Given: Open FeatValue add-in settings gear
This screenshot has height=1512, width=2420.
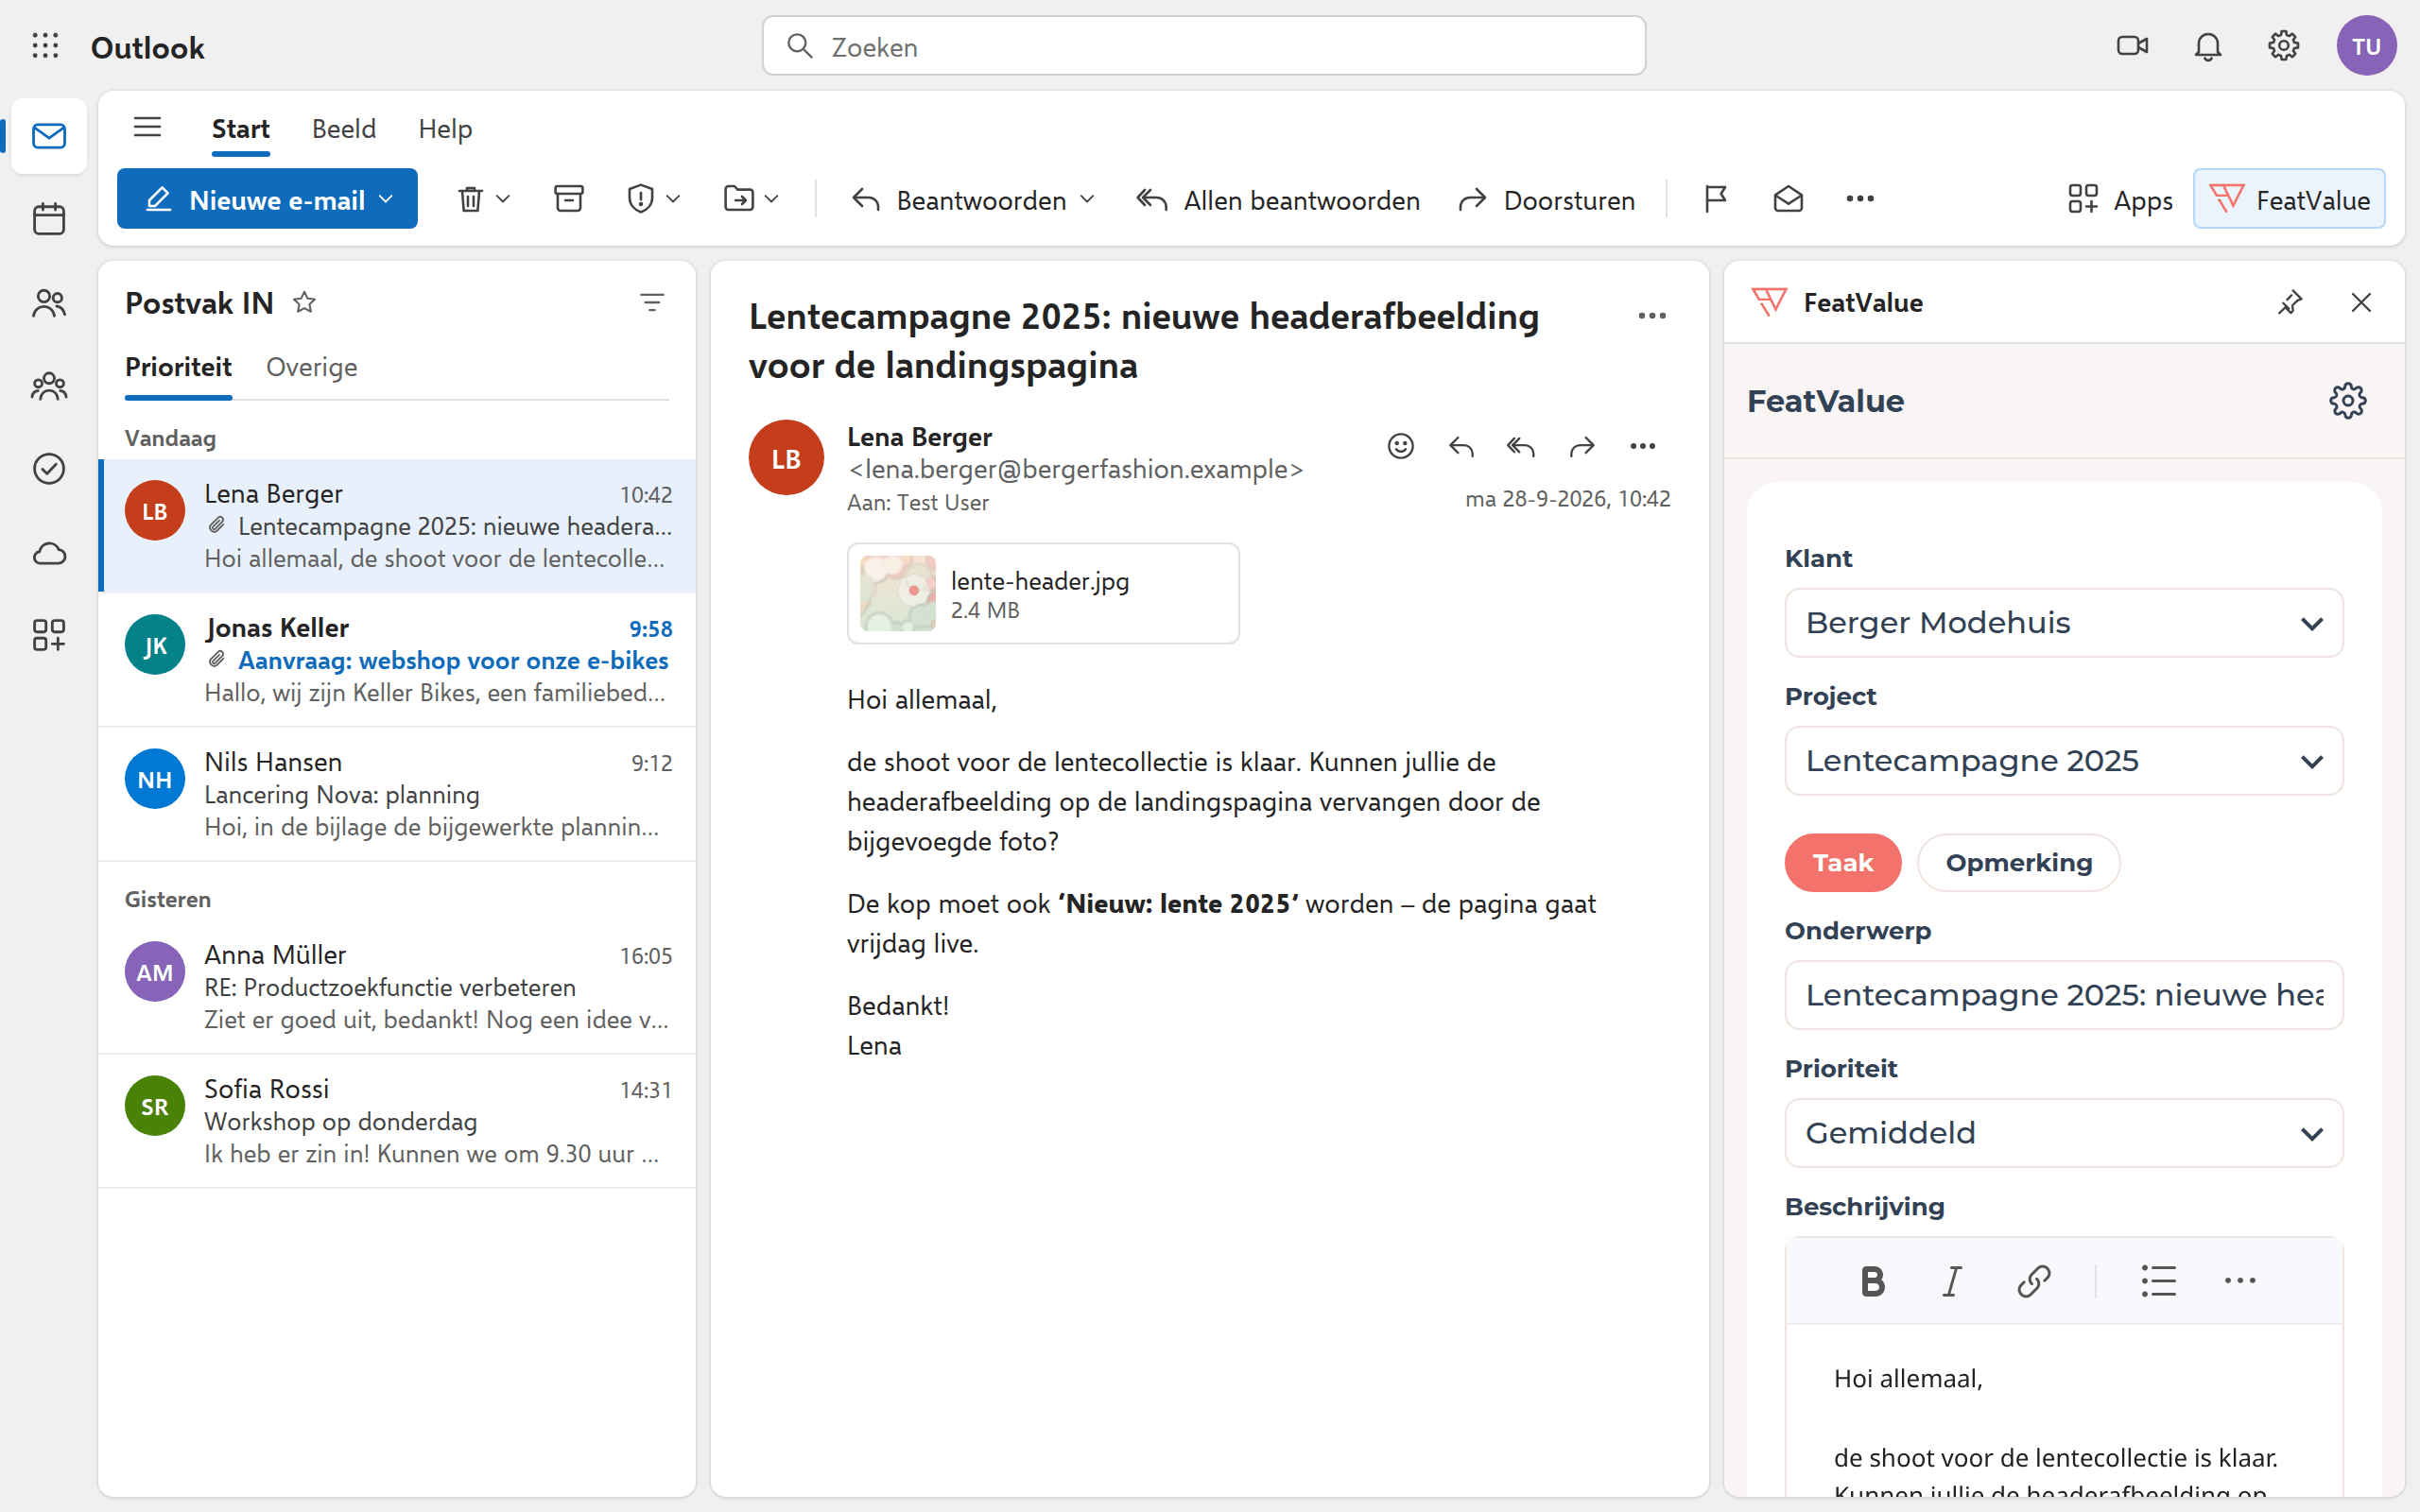Looking at the screenshot, I should [x=2347, y=401].
